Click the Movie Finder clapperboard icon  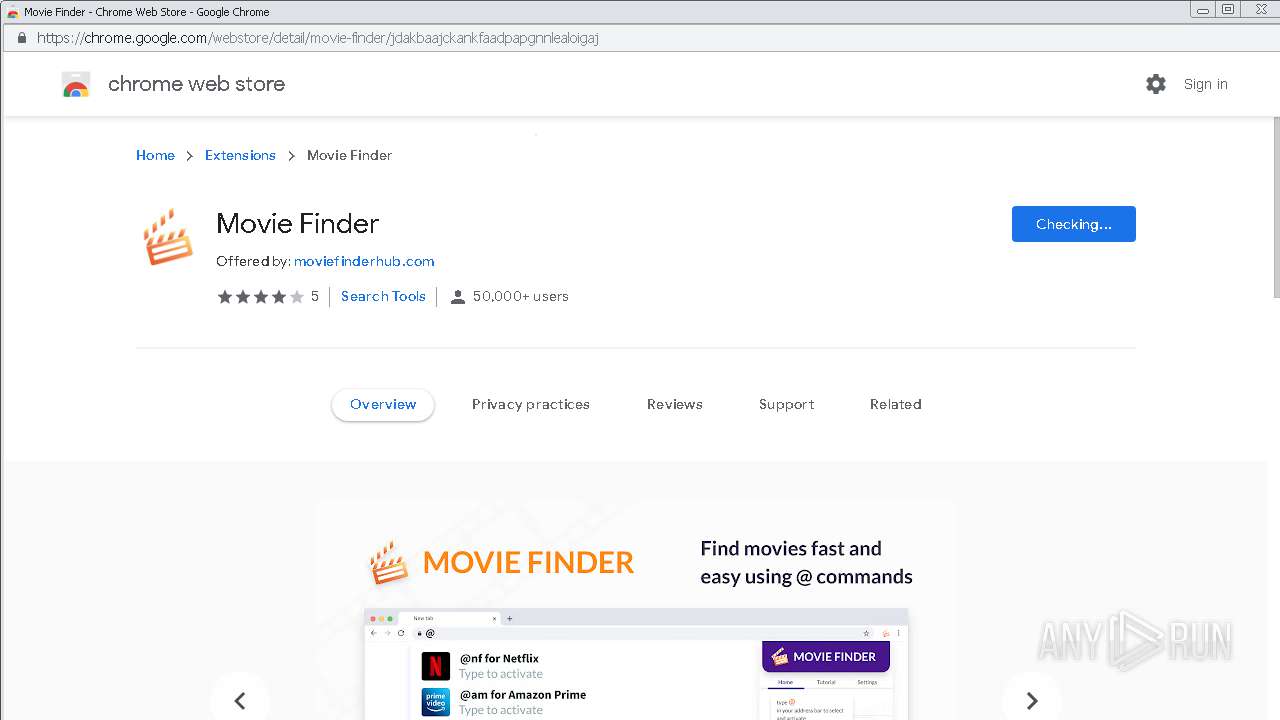[x=167, y=237]
